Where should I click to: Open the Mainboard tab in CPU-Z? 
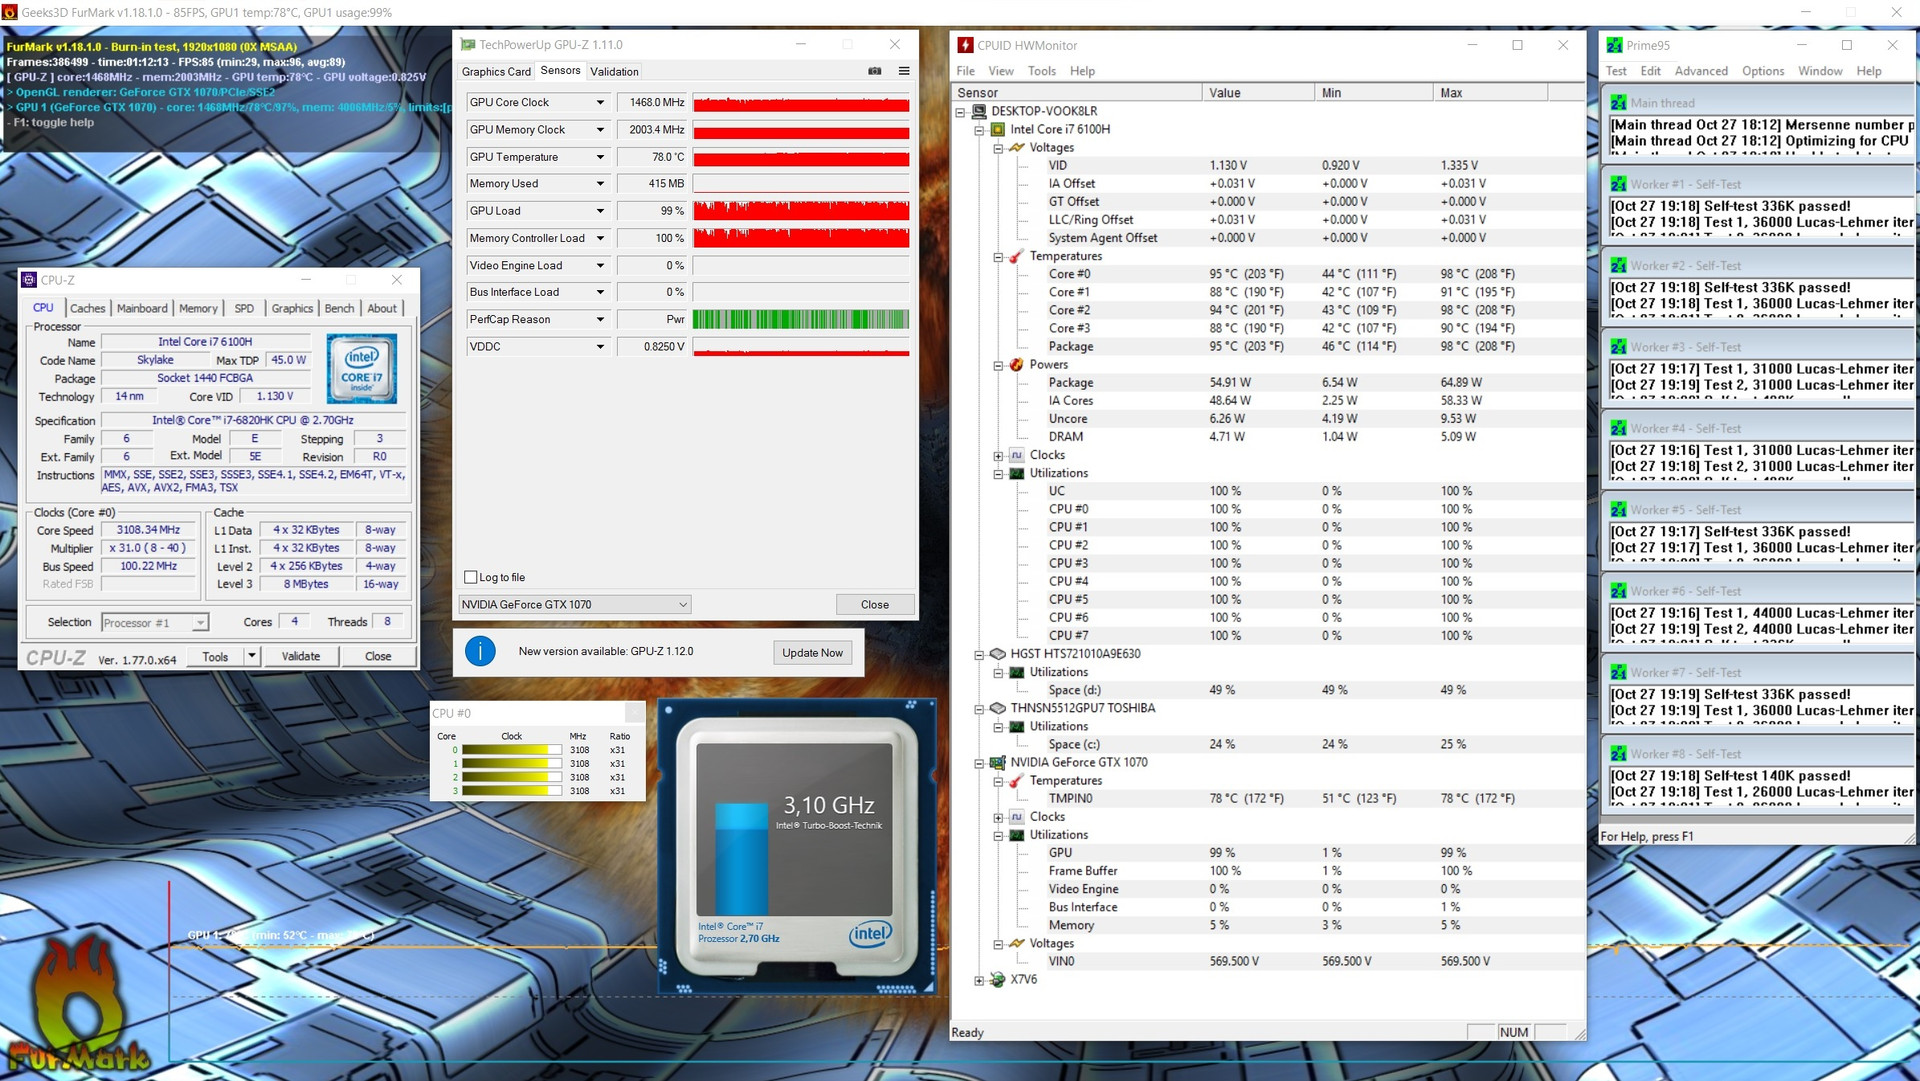point(142,308)
